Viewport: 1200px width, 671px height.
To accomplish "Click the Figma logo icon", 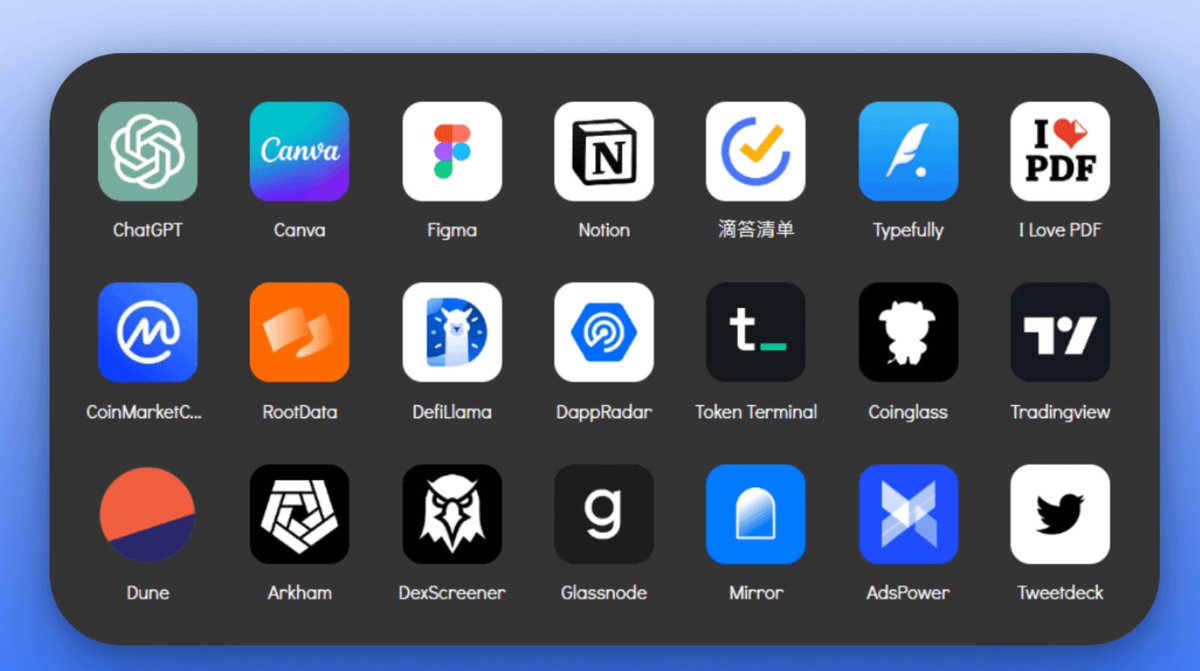I will 452,151.
